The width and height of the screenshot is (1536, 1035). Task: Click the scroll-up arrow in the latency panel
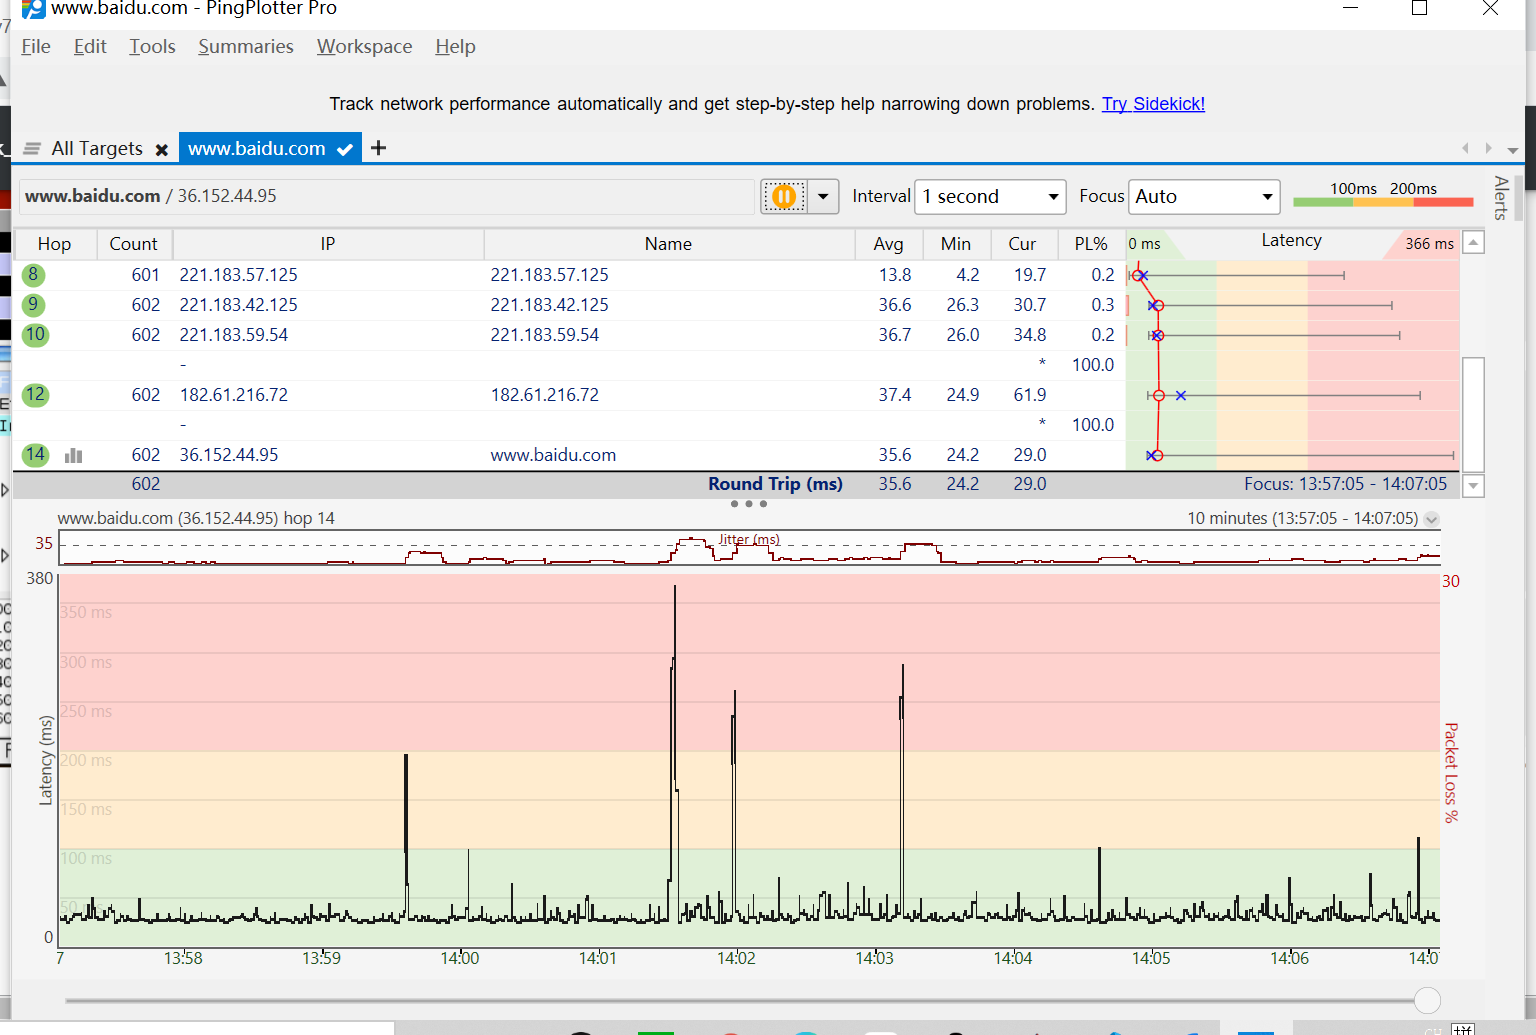tap(1473, 241)
